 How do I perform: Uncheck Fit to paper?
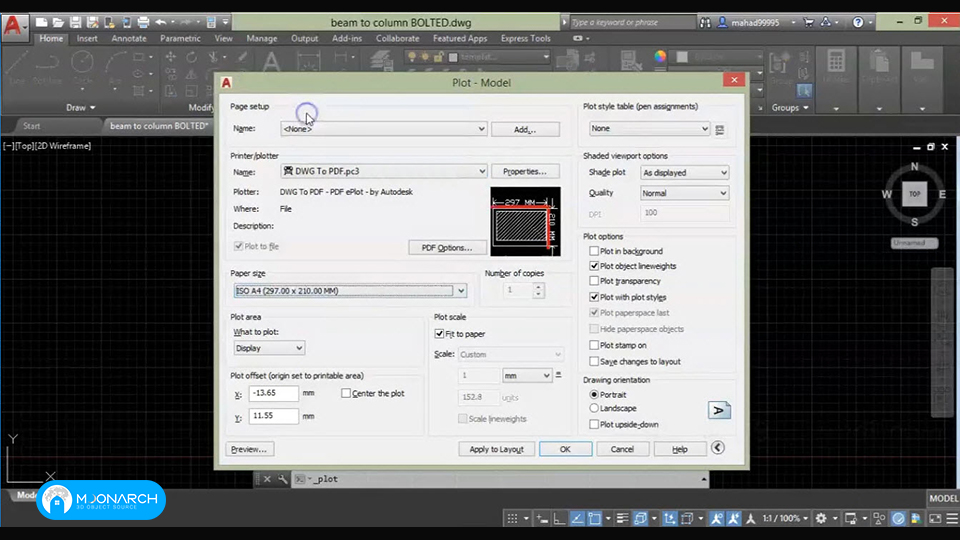[439, 334]
